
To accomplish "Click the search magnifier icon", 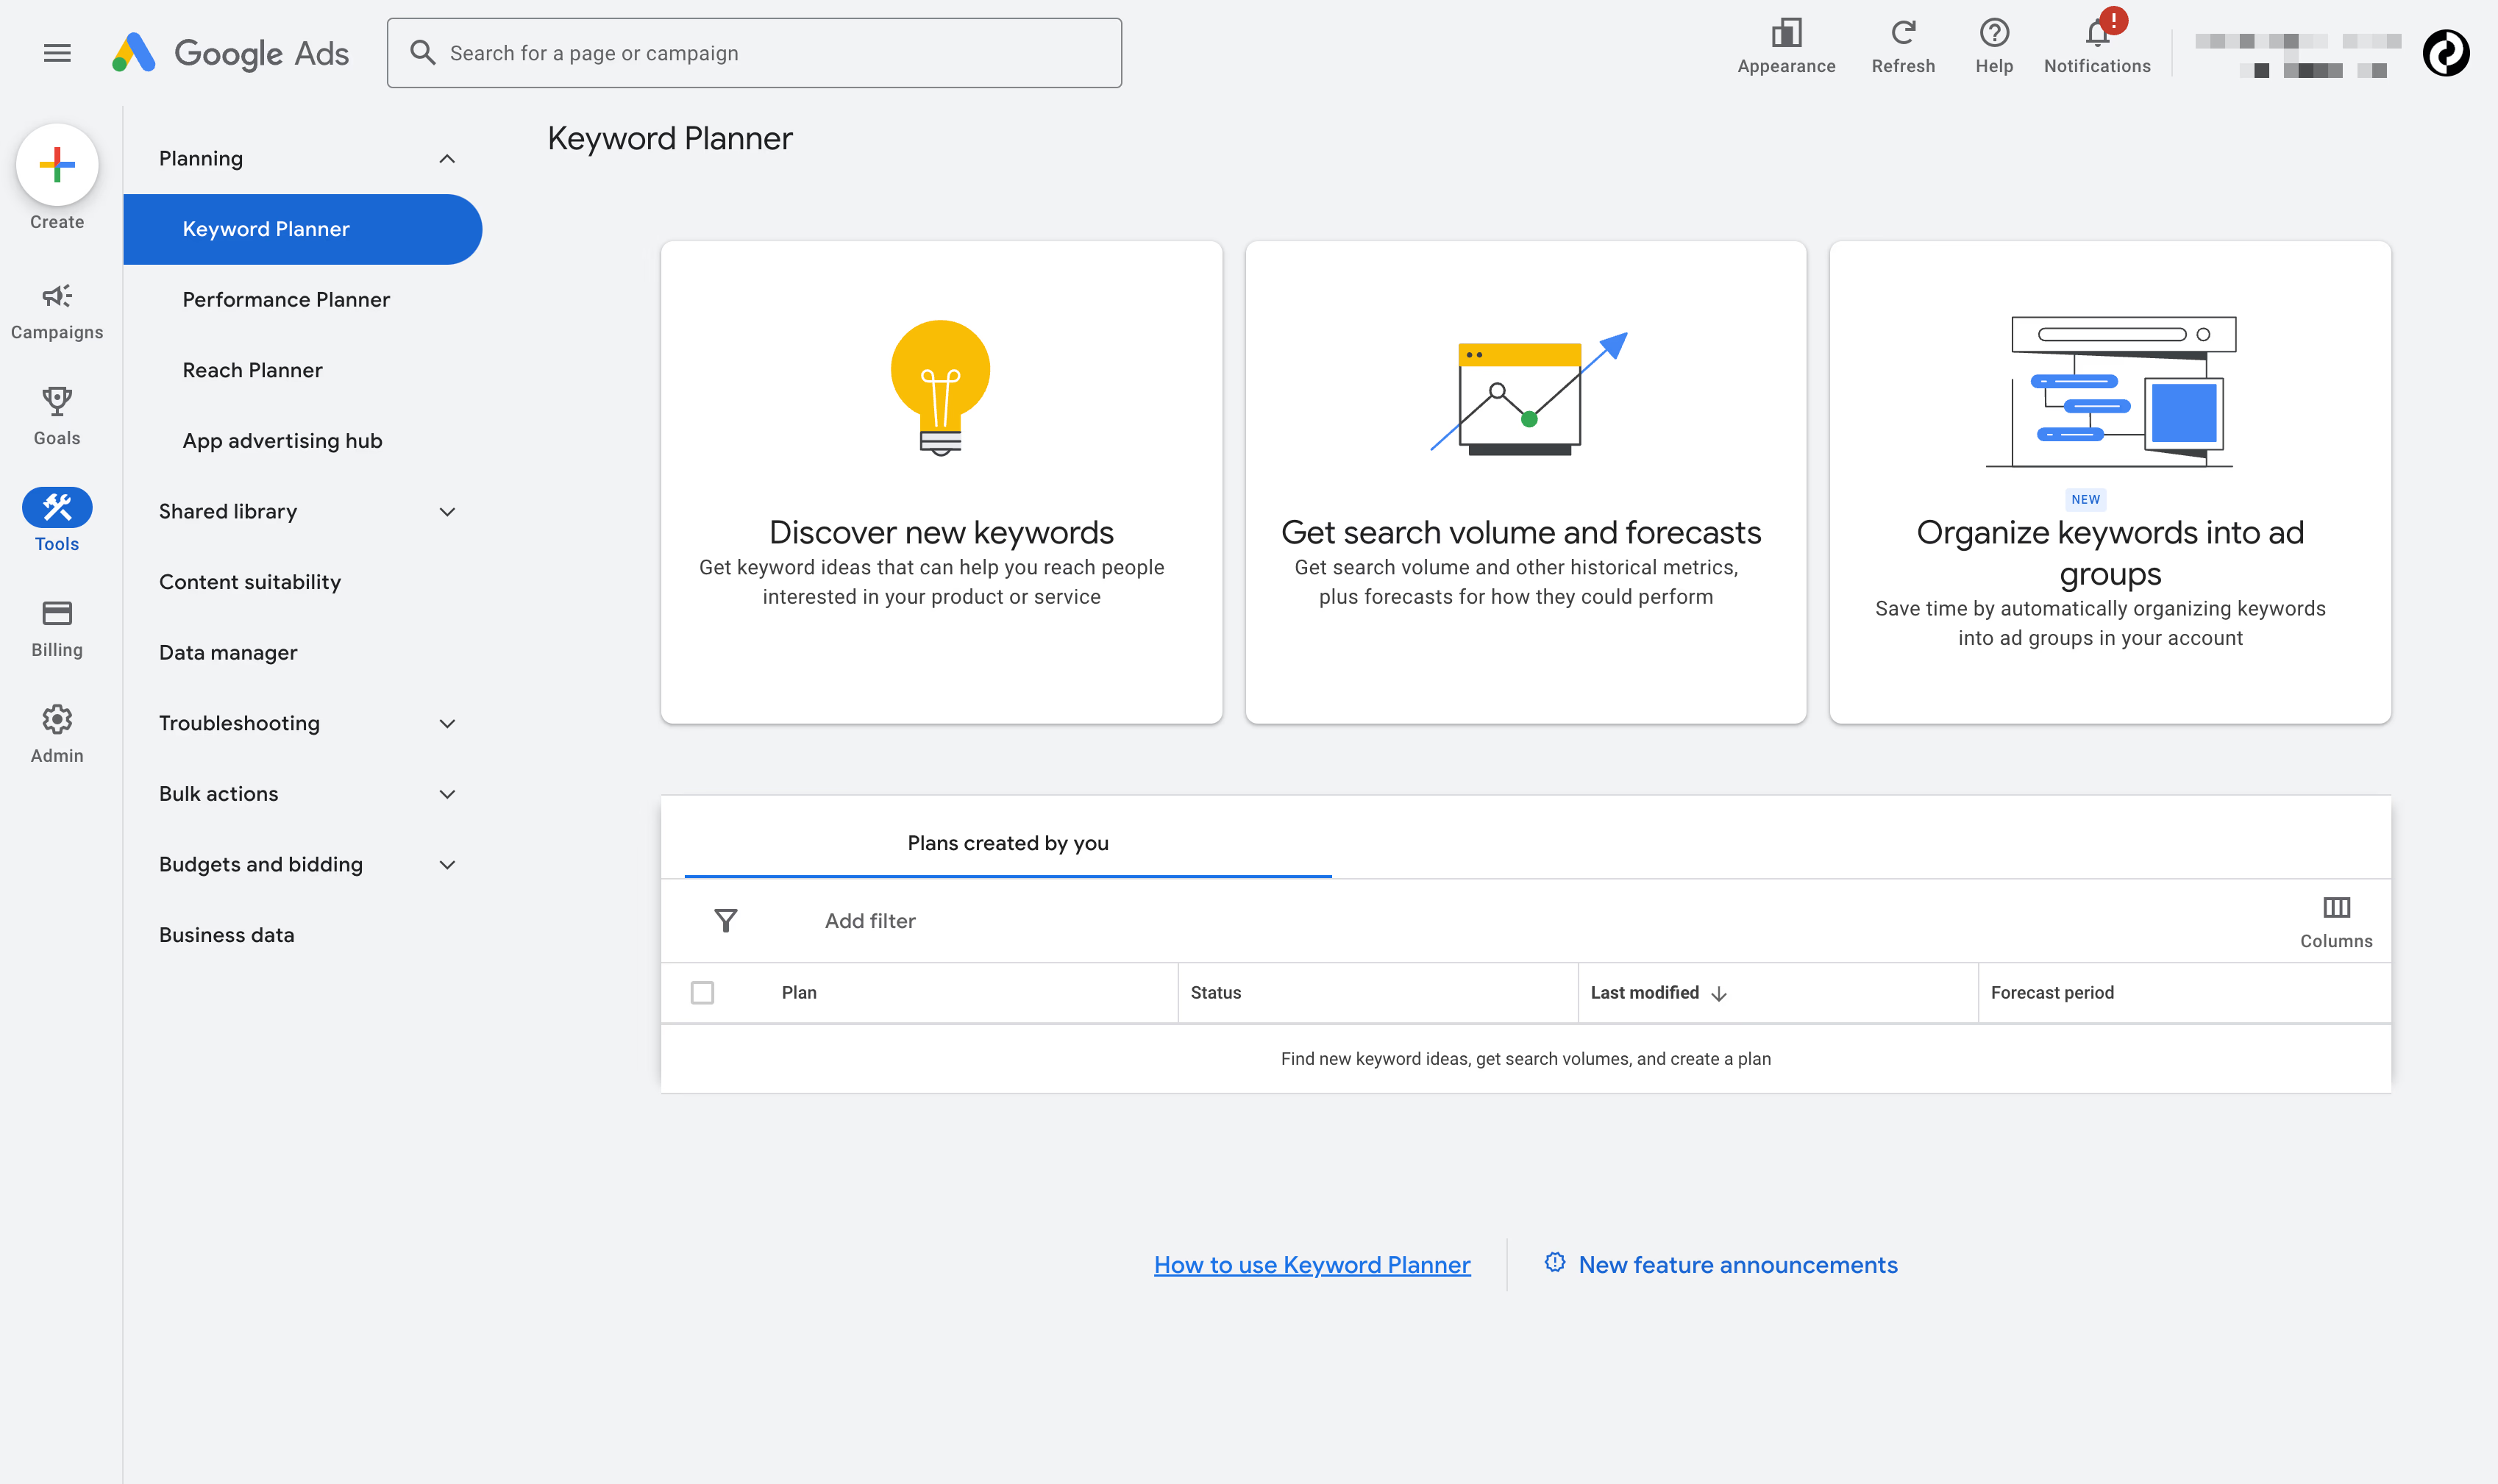I will (x=423, y=53).
